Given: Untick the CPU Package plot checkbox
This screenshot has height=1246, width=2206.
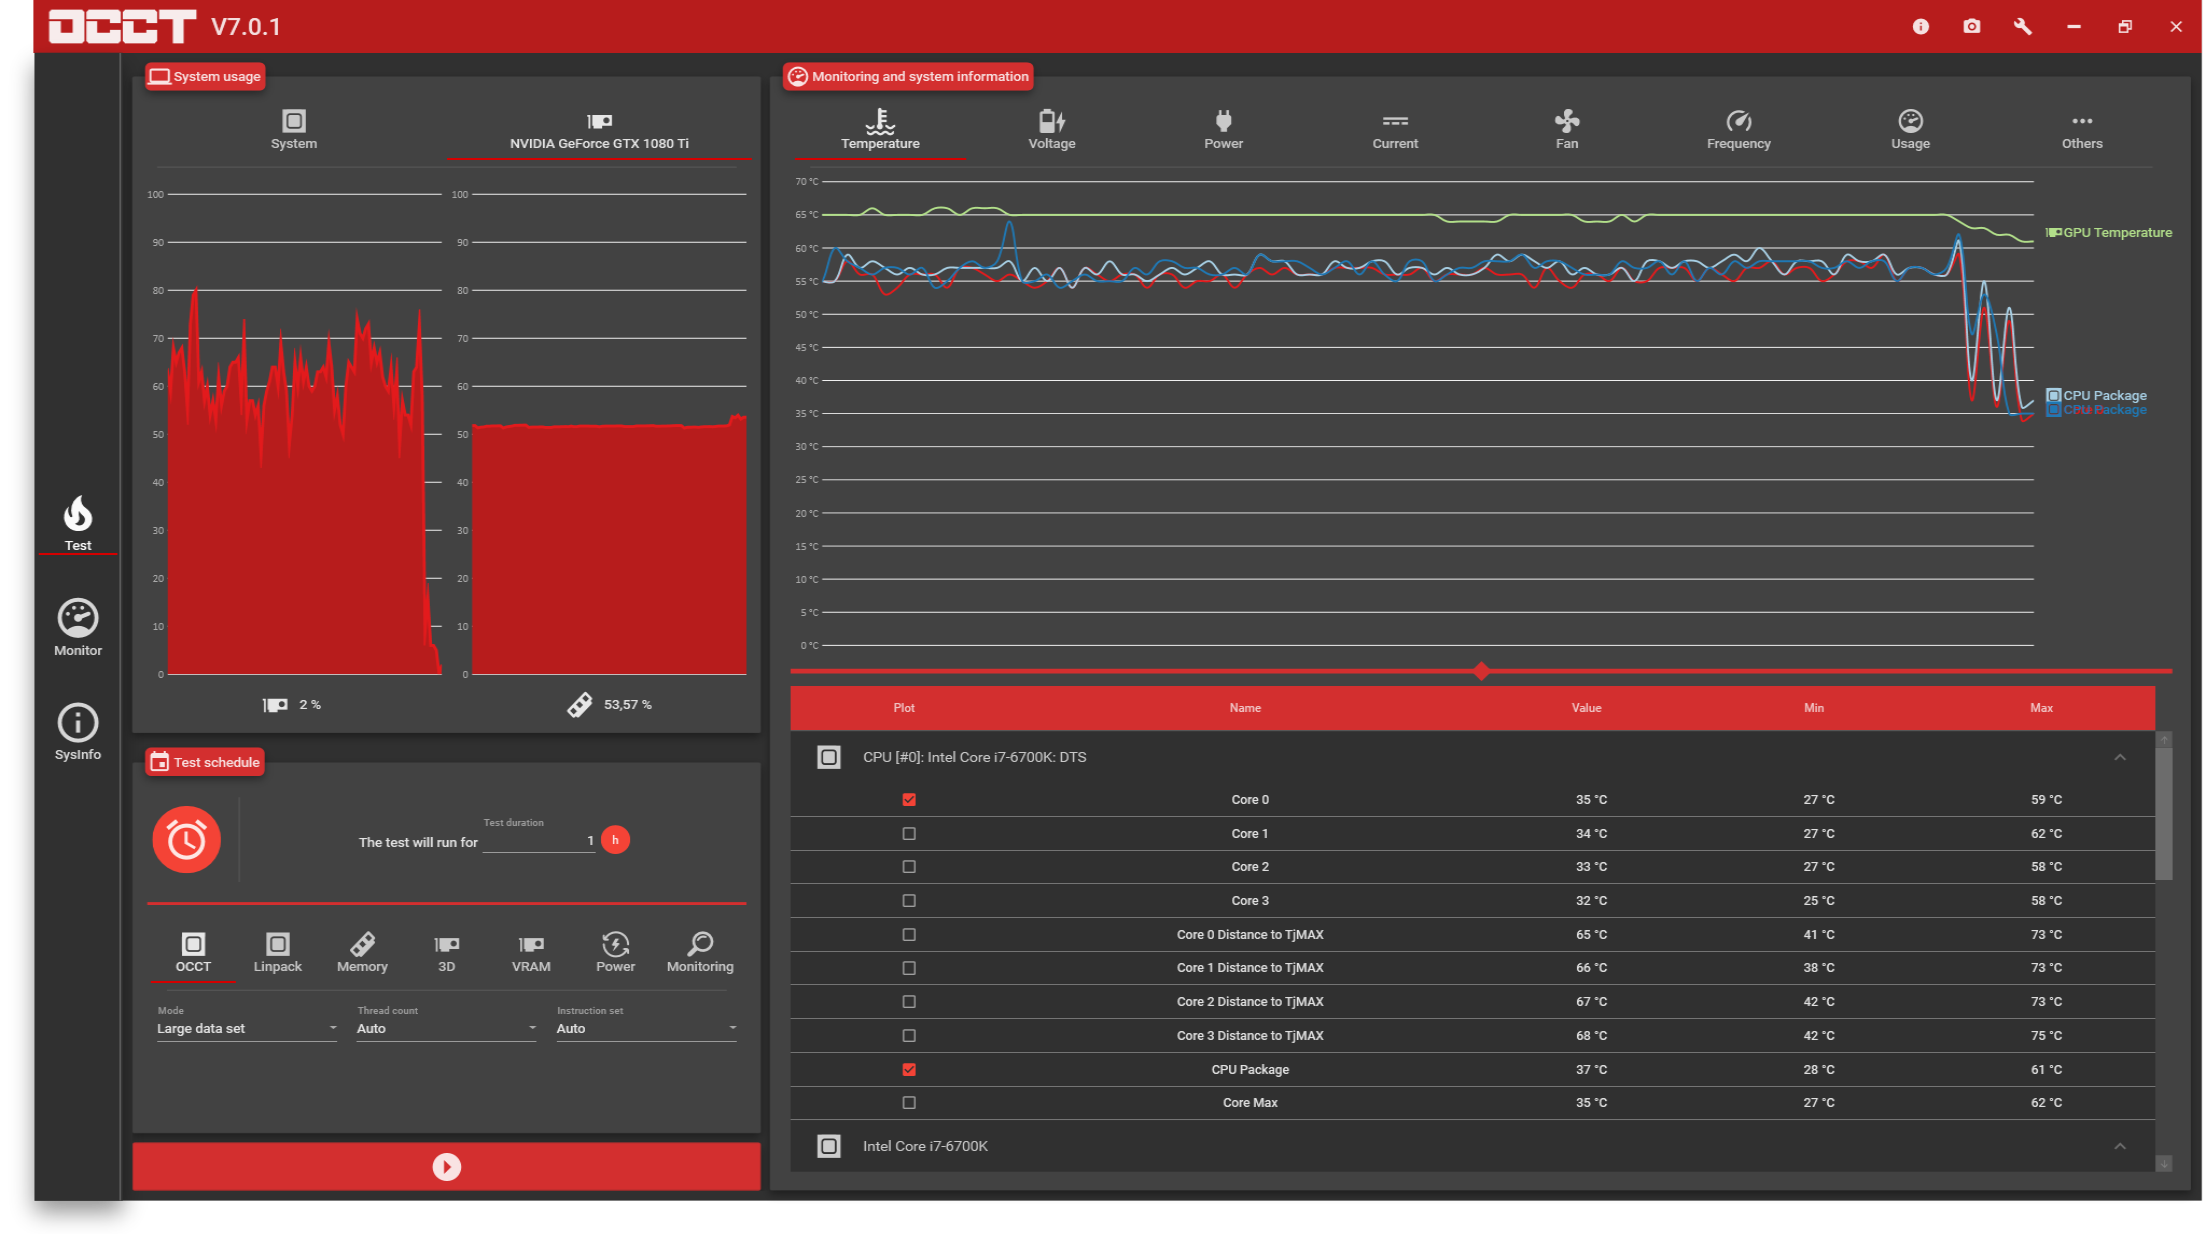Looking at the screenshot, I should [x=909, y=1070].
